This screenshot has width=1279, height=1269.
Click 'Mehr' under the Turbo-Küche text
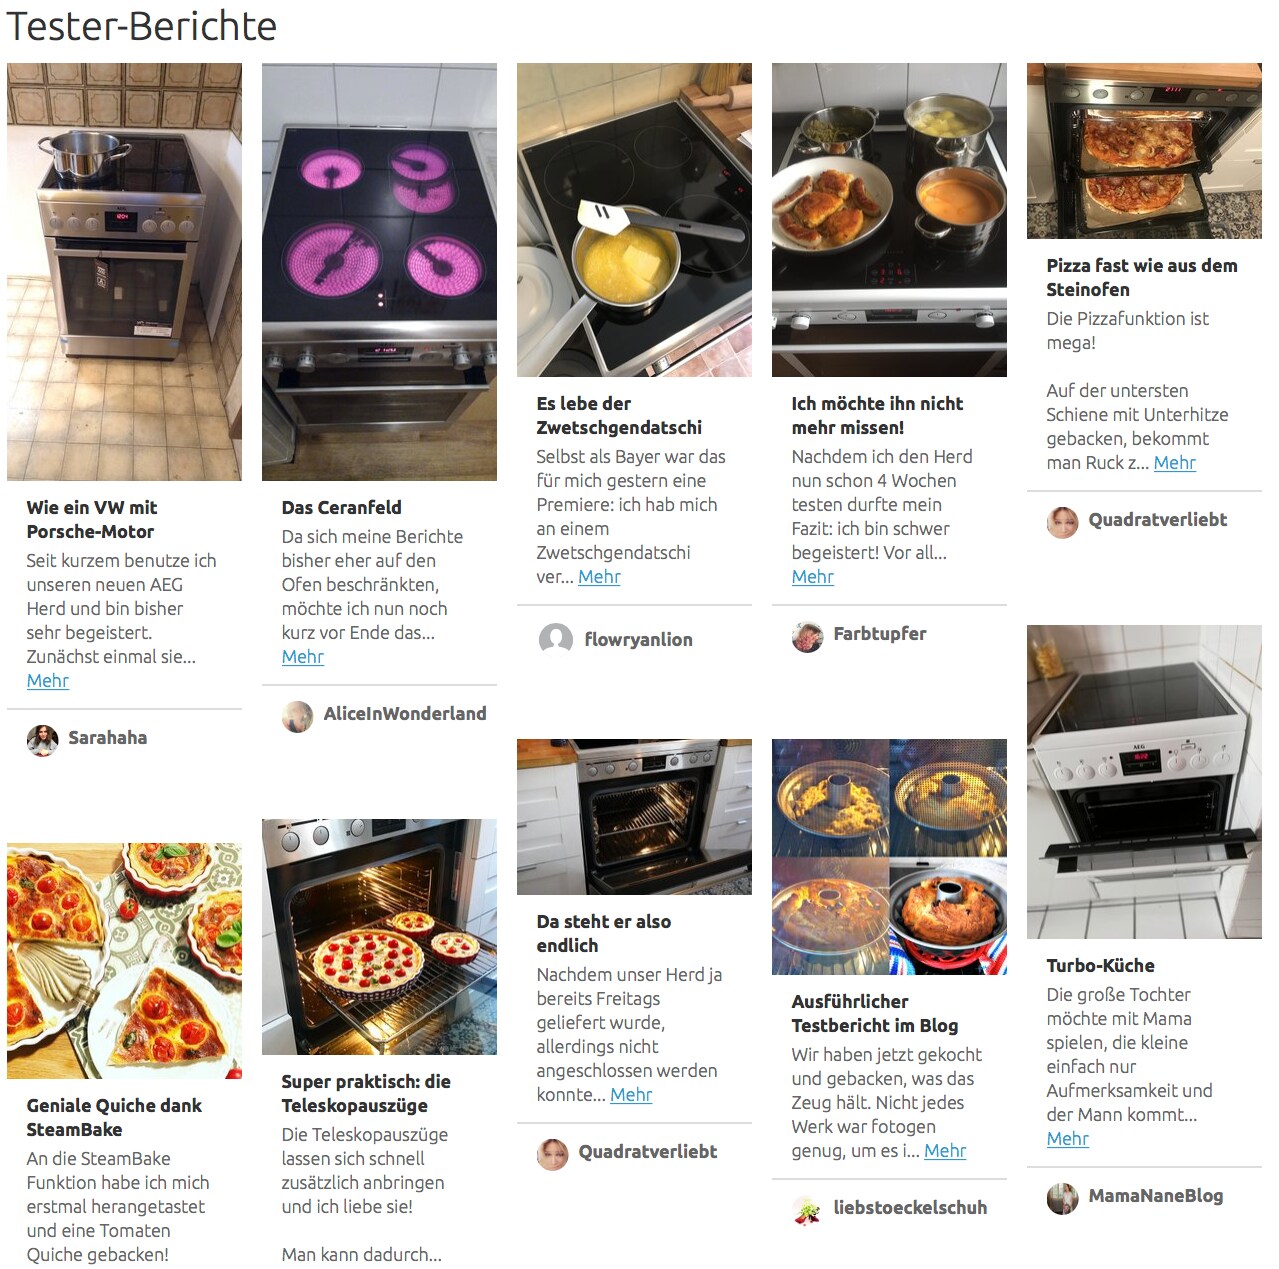(x=1068, y=1139)
